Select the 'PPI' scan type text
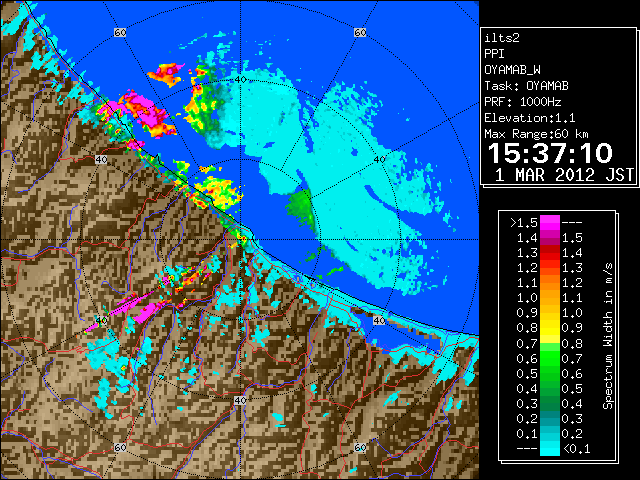640x480 pixels. 494,54
